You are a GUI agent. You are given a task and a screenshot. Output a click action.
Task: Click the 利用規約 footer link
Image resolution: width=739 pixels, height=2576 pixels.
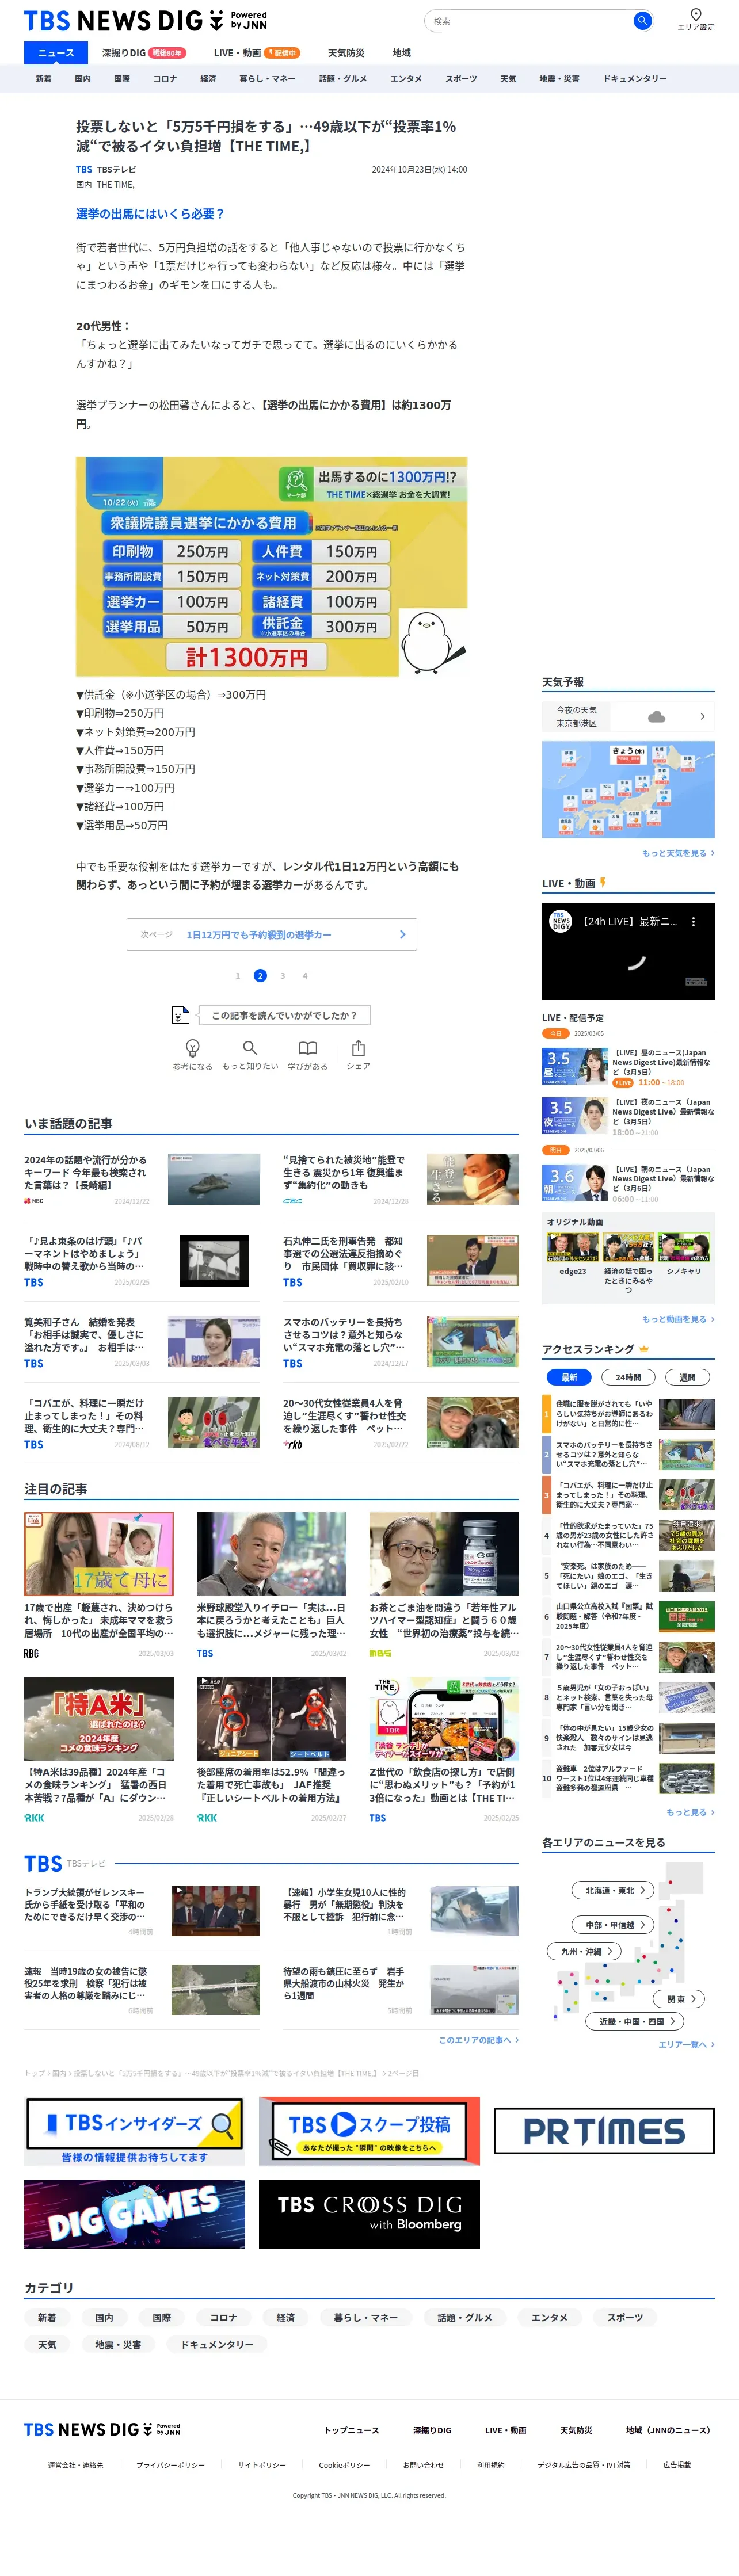point(490,2465)
